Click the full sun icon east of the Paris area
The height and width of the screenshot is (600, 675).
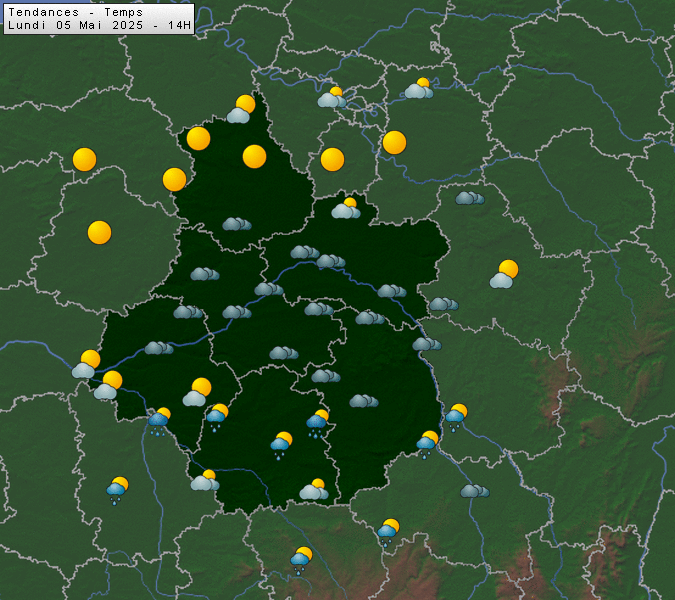[x=394, y=142]
